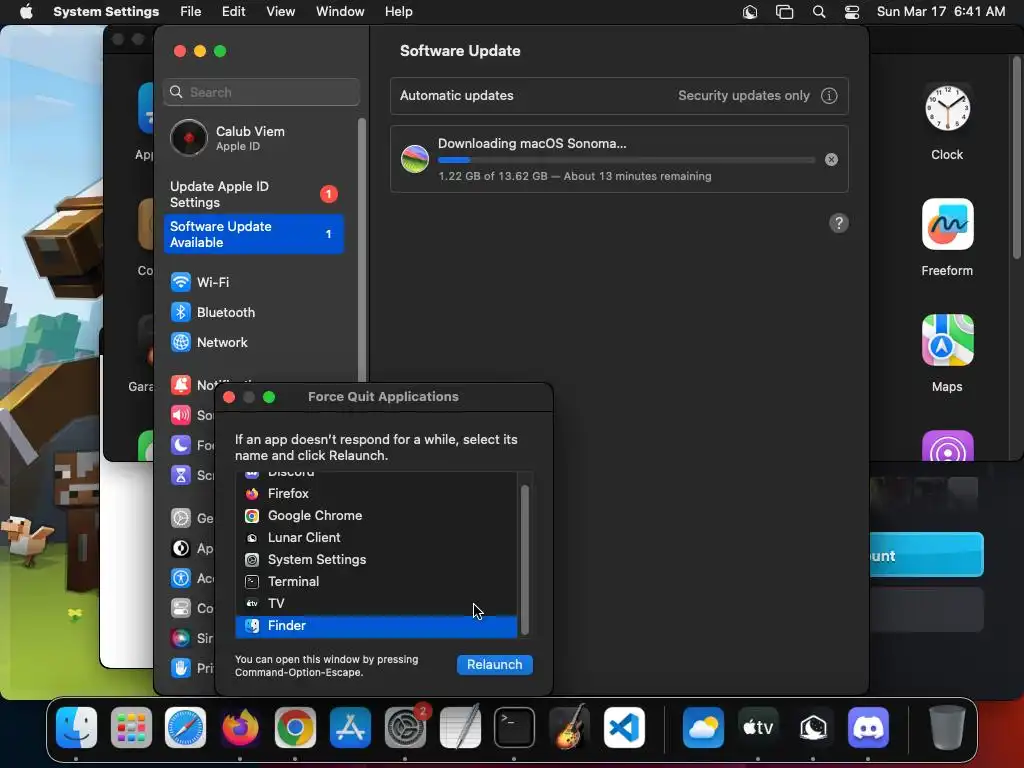This screenshot has height=768, width=1024.
Task: Open Calub Viem Apple ID settings
Action: 255,138
